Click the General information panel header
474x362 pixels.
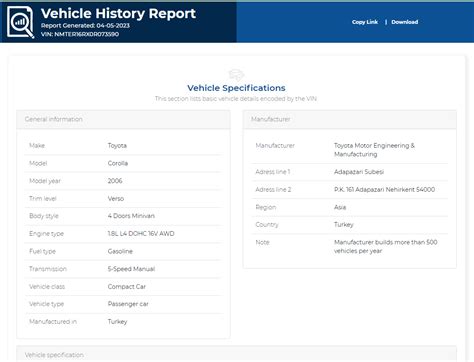coord(123,119)
